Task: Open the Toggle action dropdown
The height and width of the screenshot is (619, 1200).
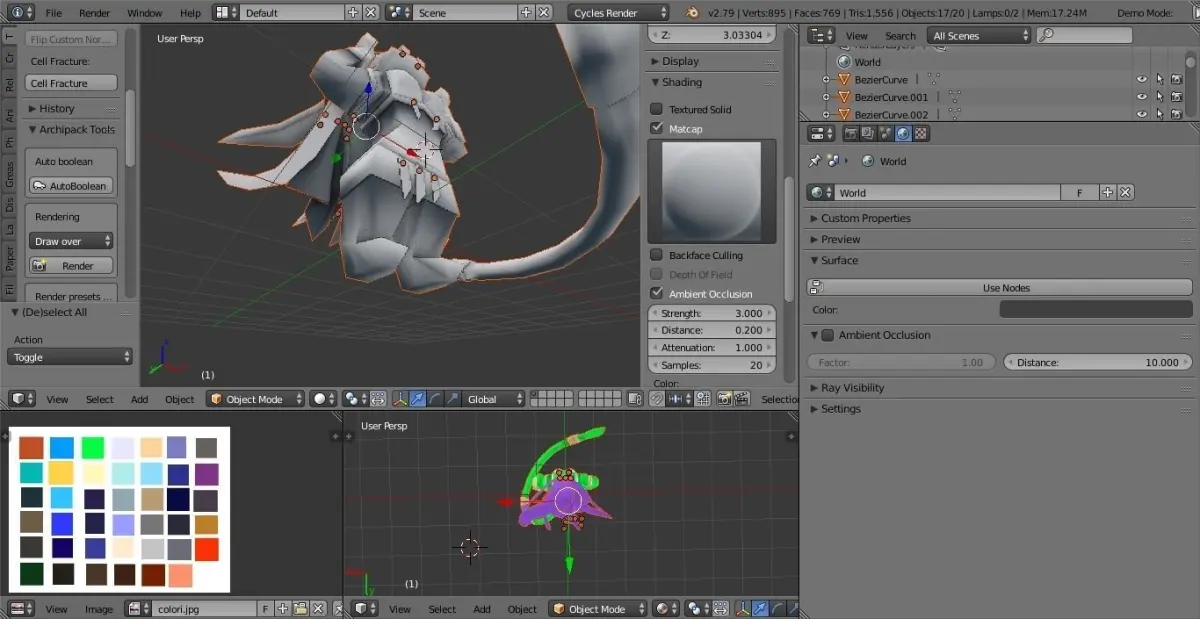Action: [x=70, y=357]
